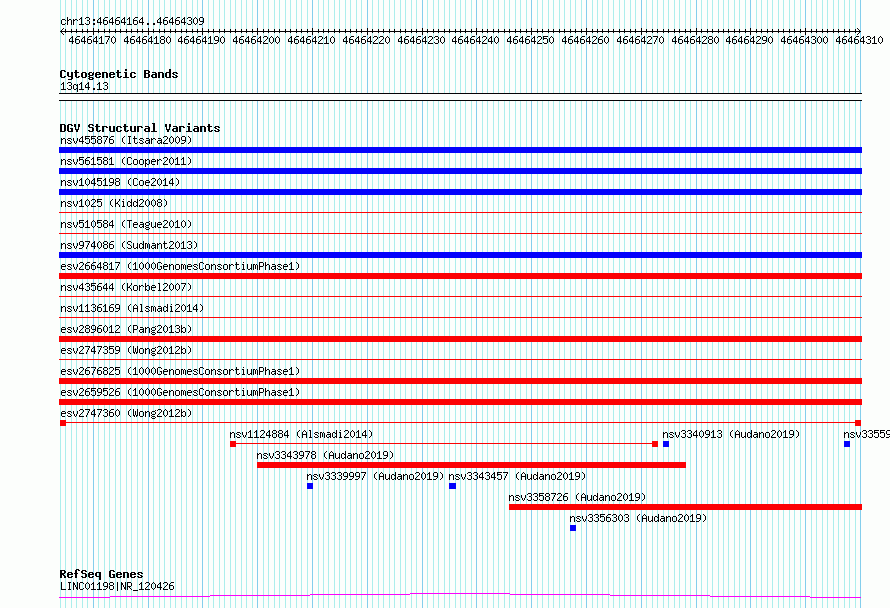The image size is (890, 608).
Task: Click the red bar under esv2676825
Action: [x=460, y=381]
